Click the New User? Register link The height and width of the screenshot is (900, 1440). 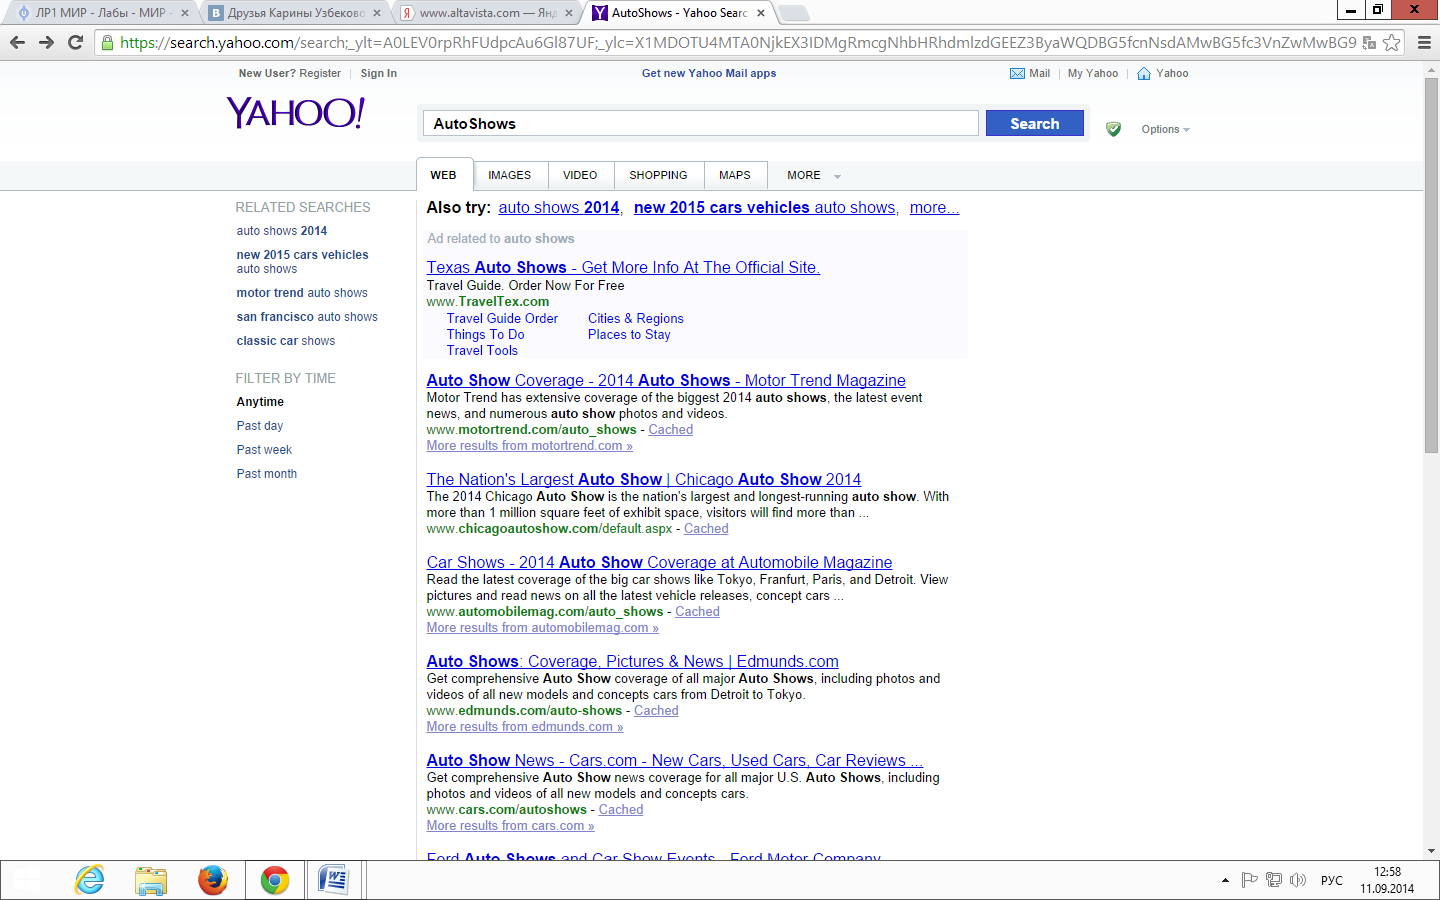coord(290,73)
